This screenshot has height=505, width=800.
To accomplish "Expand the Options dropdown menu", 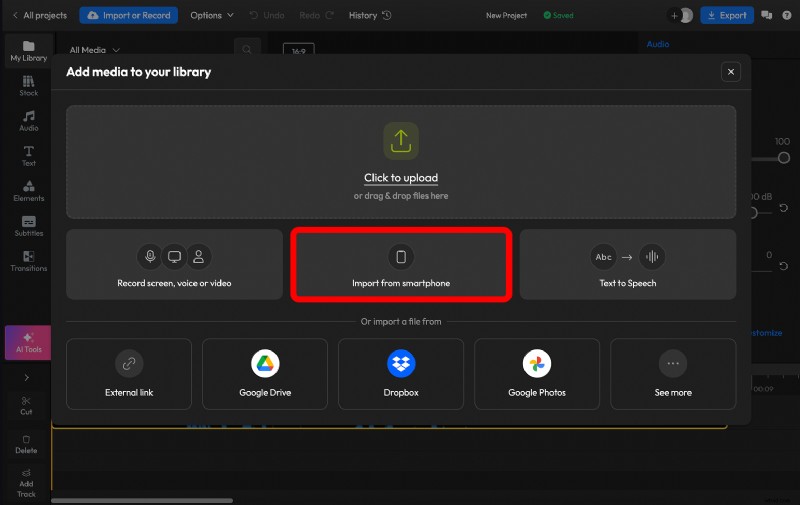I will coord(212,15).
